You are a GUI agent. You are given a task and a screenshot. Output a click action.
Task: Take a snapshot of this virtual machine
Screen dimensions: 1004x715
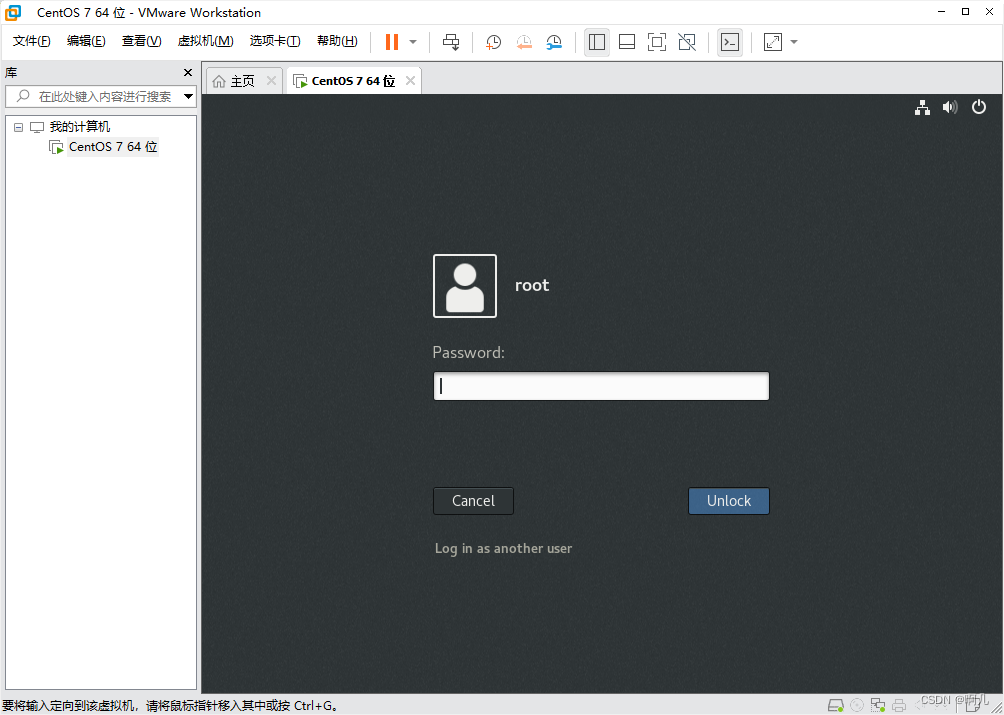pyautogui.click(x=493, y=42)
